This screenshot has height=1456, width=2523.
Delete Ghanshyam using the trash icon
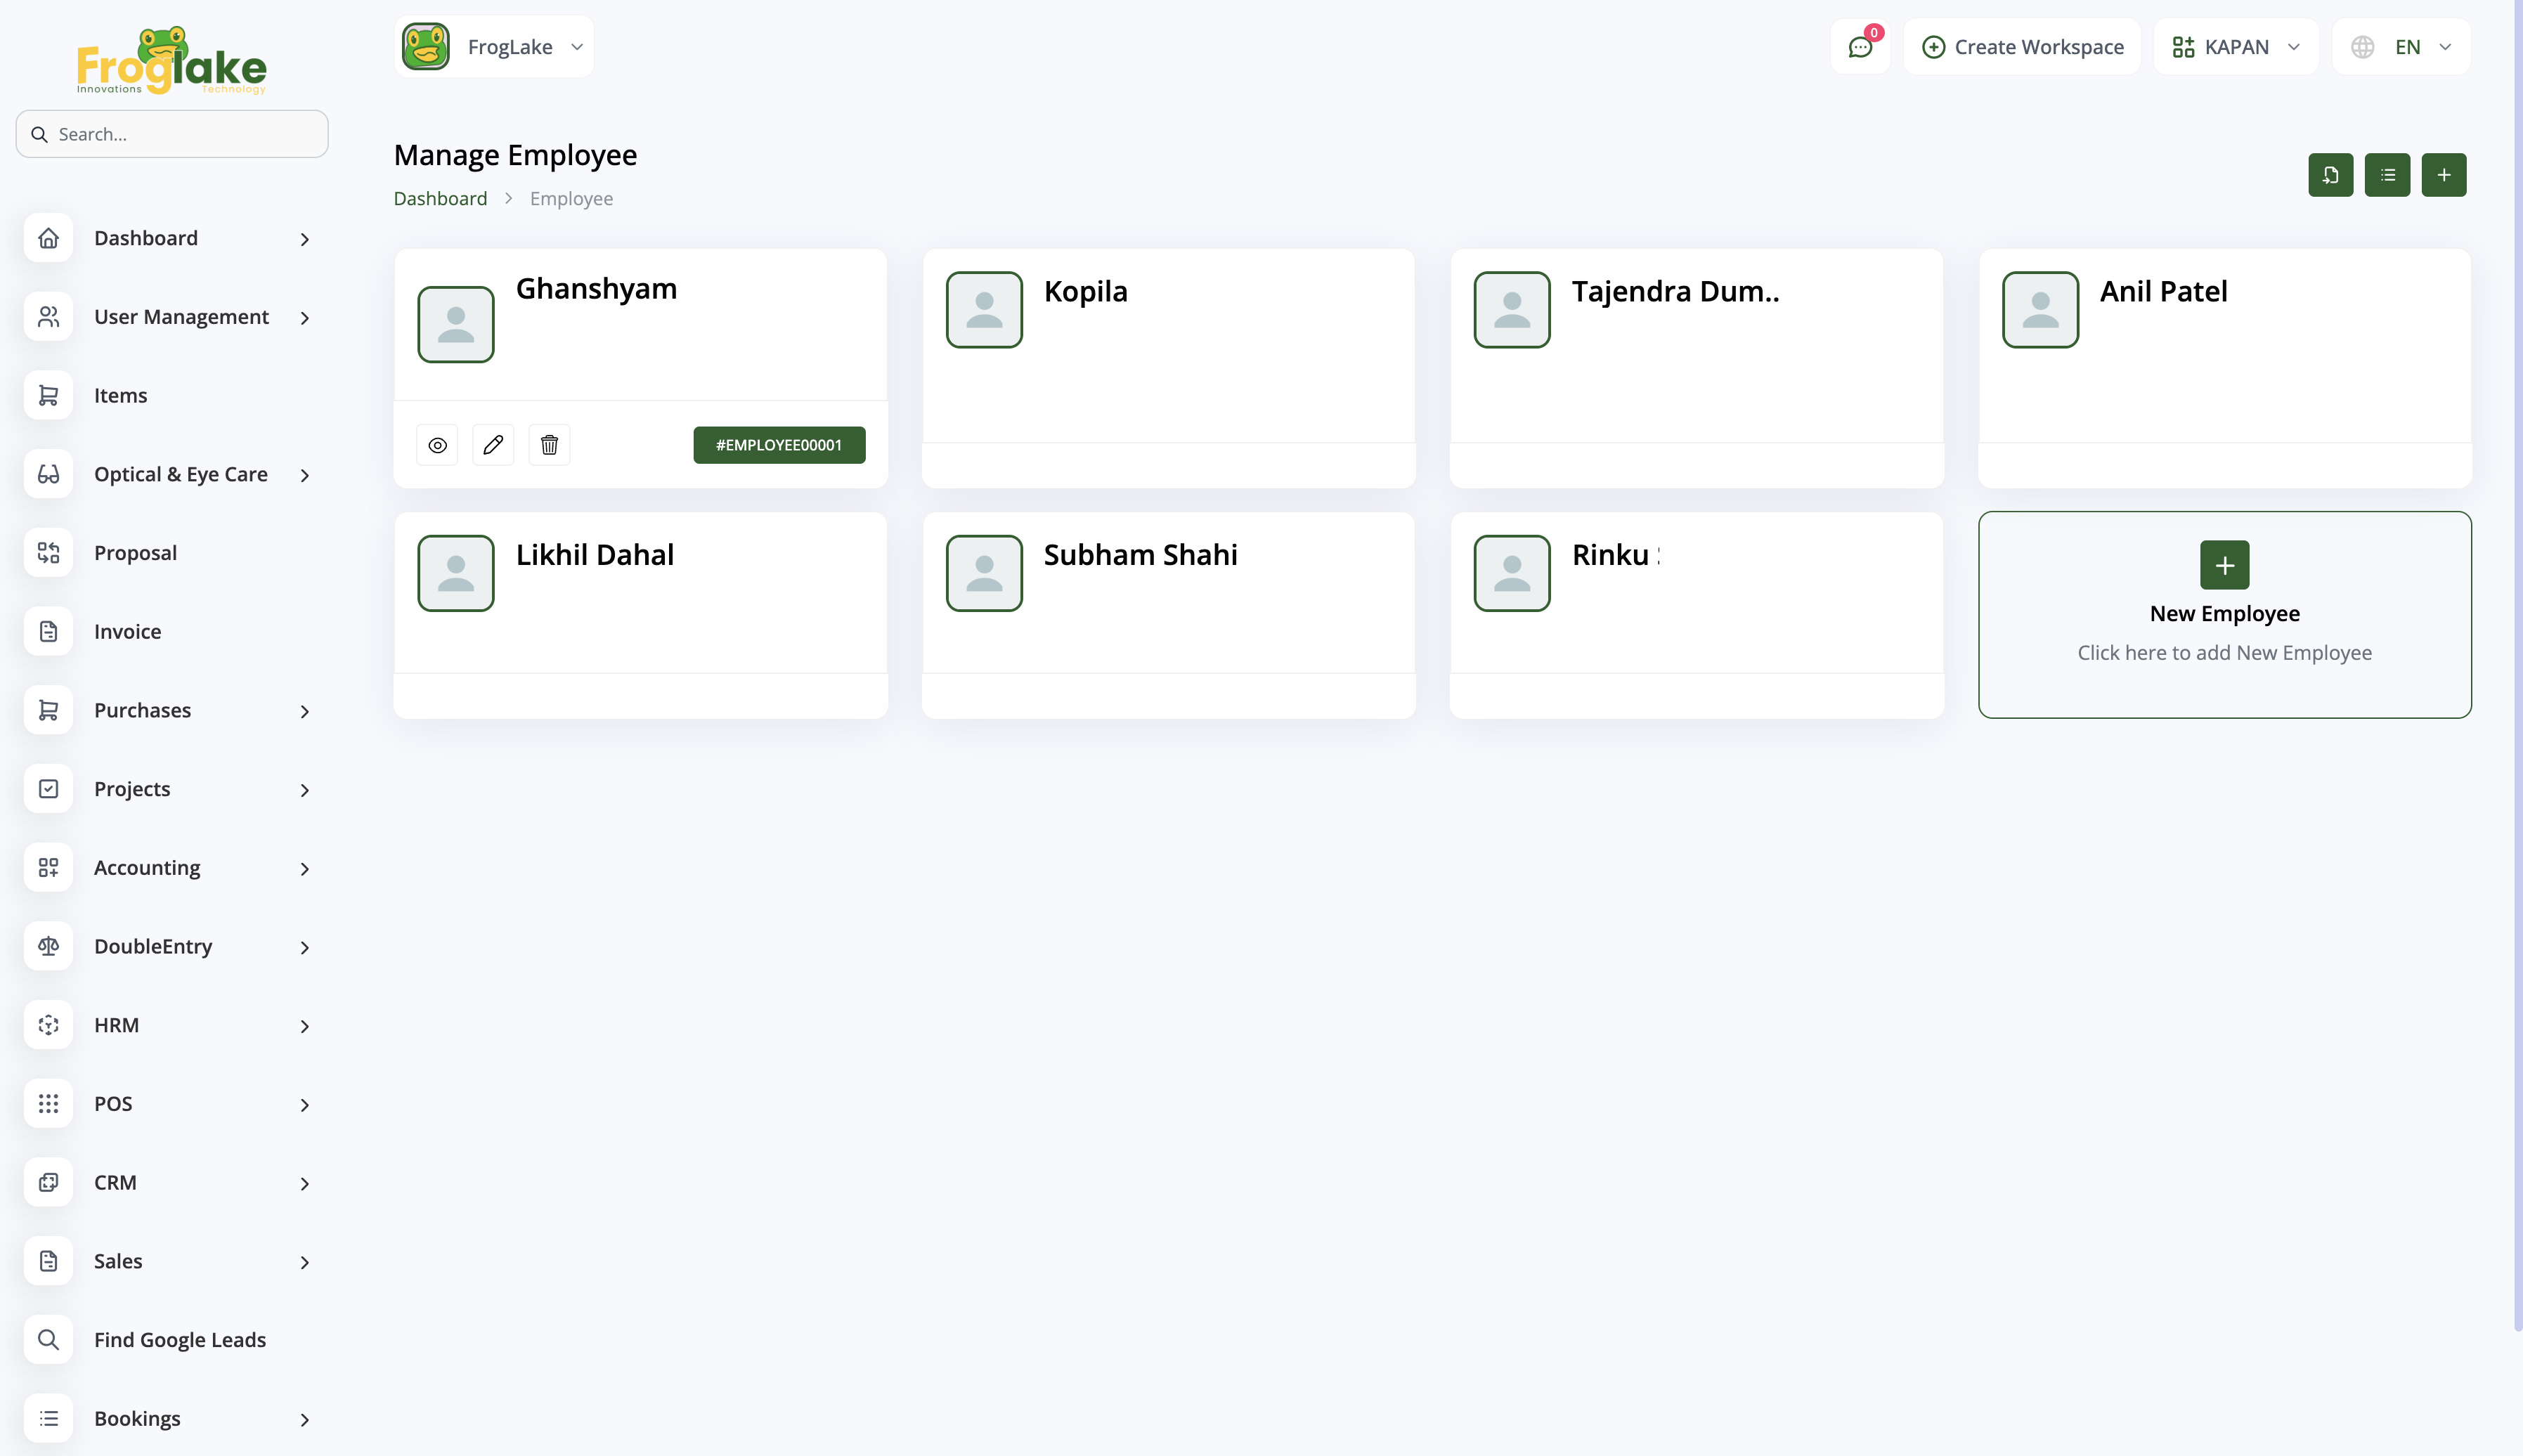pos(549,445)
